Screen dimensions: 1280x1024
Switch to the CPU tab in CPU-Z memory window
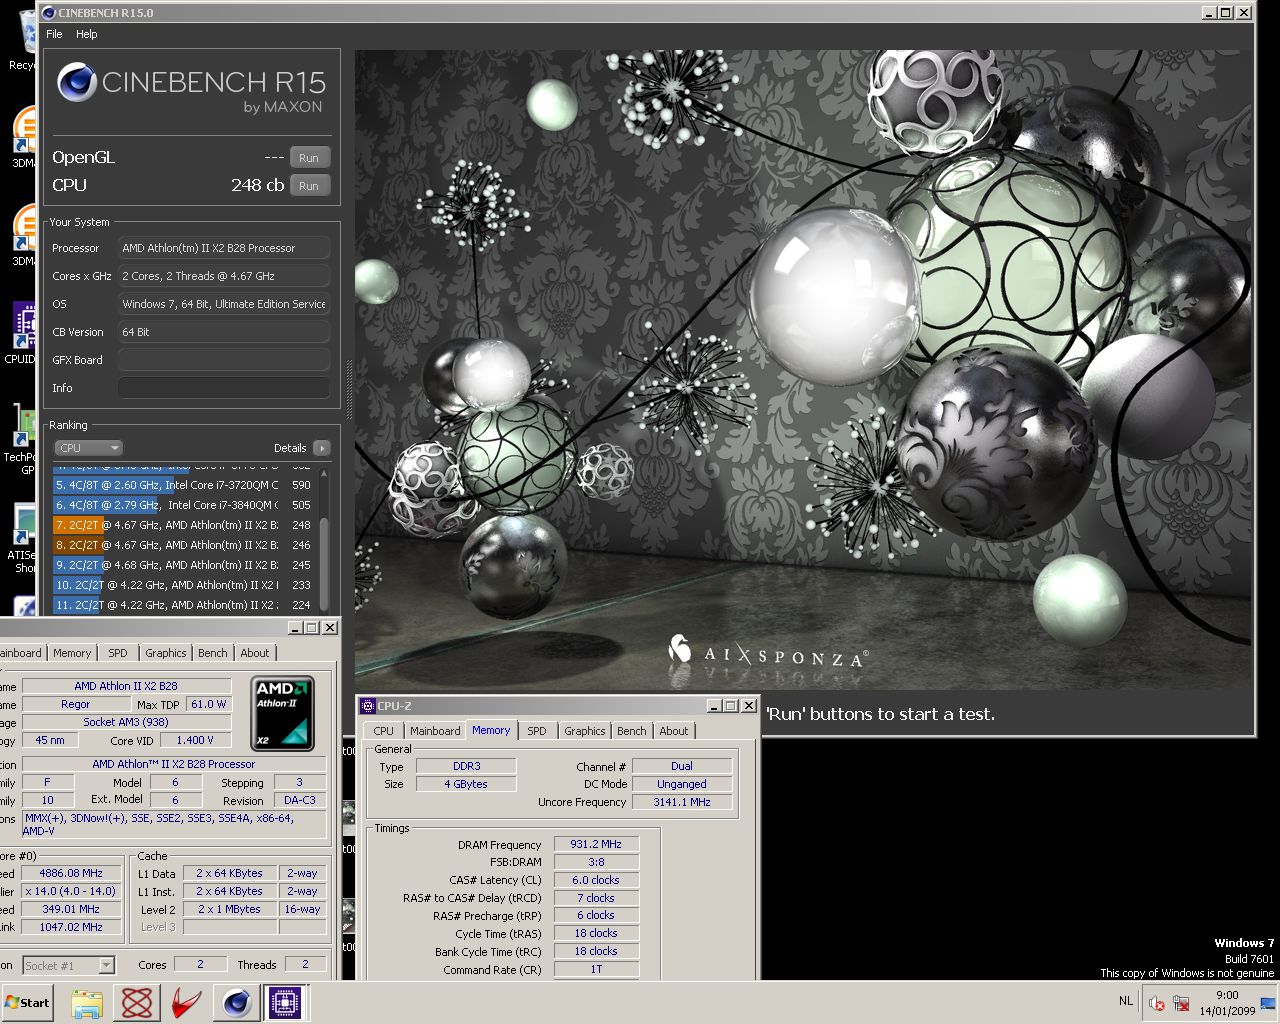click(x=384, y=731)
